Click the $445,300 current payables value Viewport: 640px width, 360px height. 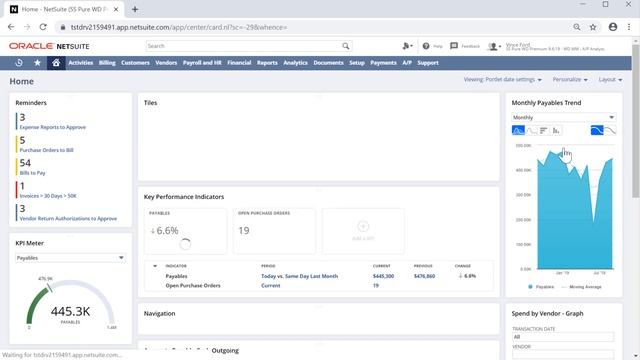pos(383,276)
